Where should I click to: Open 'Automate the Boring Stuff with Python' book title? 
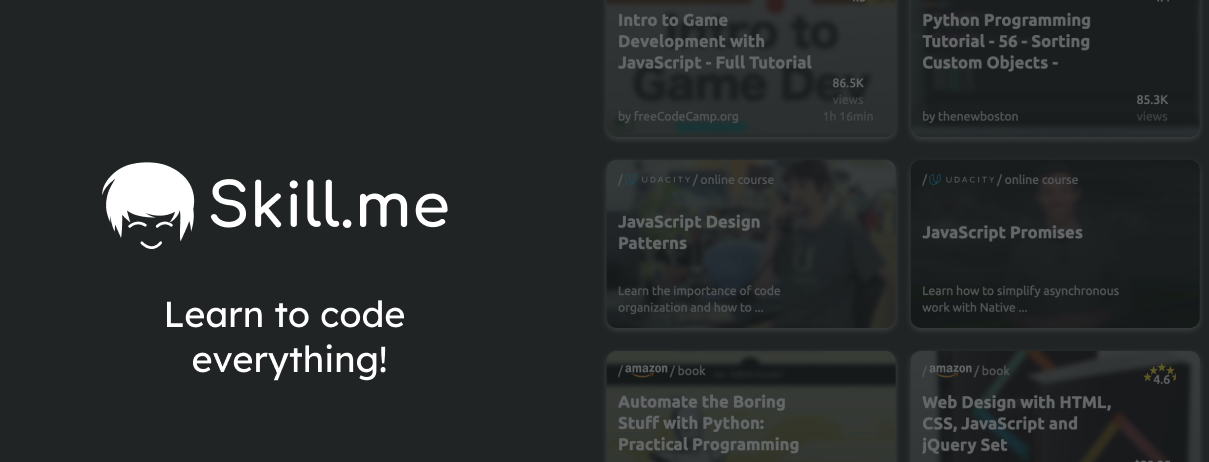click(708, 423)
